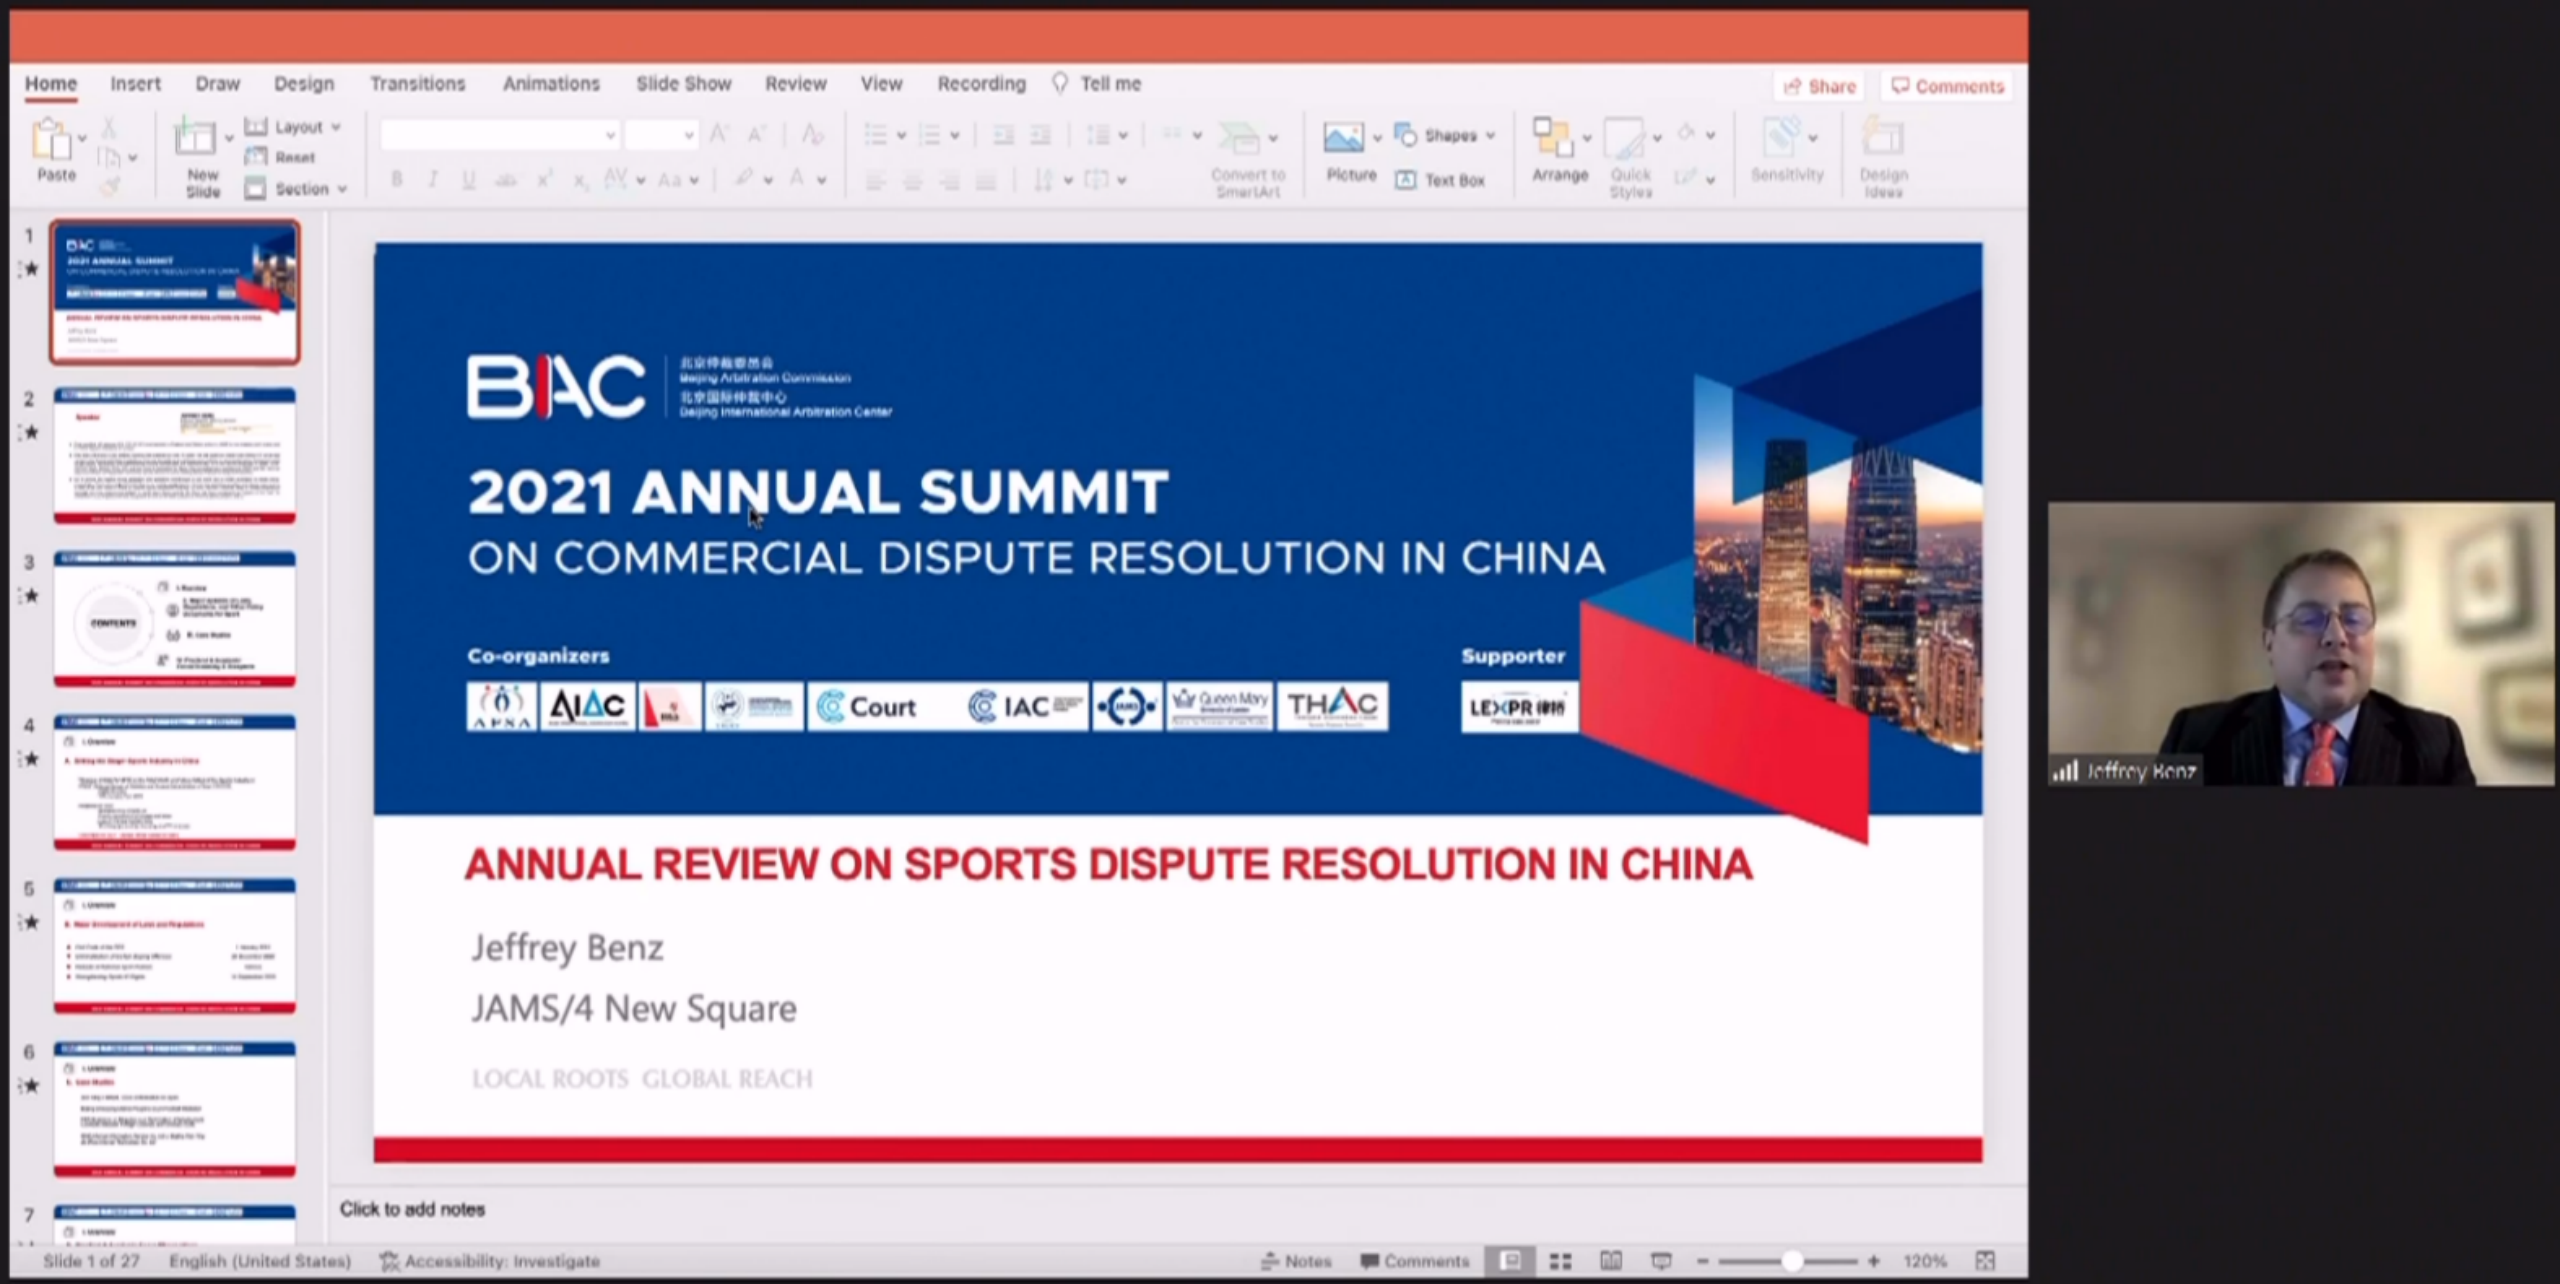
Task: Toggle Strikethrough formatting
Action: 506,180
